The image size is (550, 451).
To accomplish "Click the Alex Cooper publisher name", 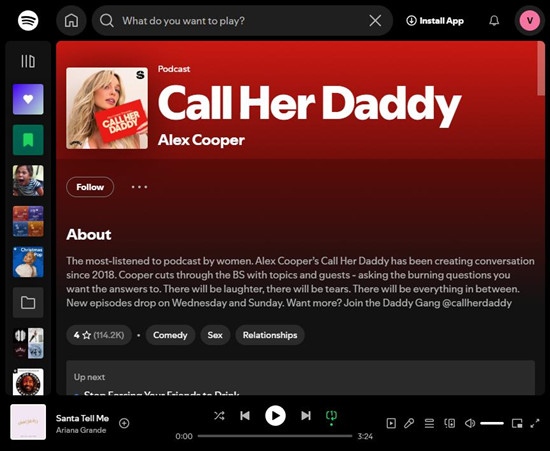I will [x=201, y=140].
